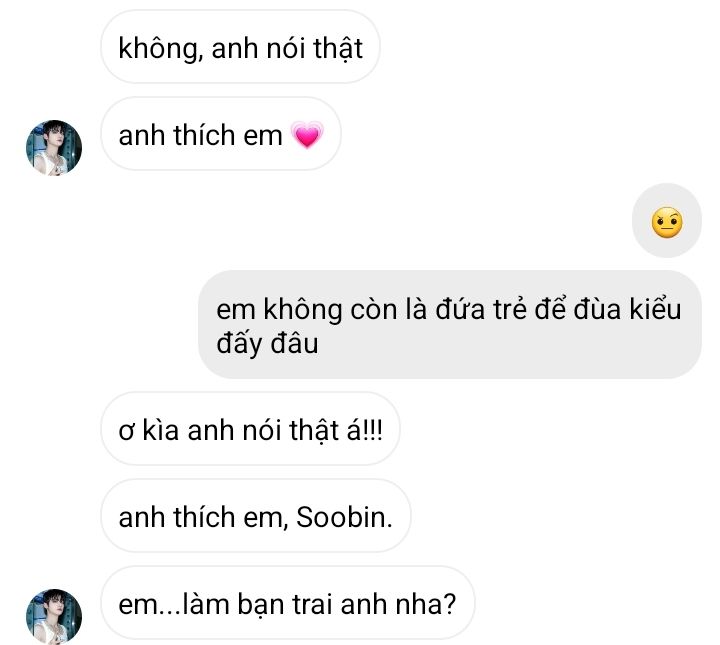Screen dimensions: 720x645
Task: Tap "đứa trẻ" in the sent message
Action: click(473, 310)
